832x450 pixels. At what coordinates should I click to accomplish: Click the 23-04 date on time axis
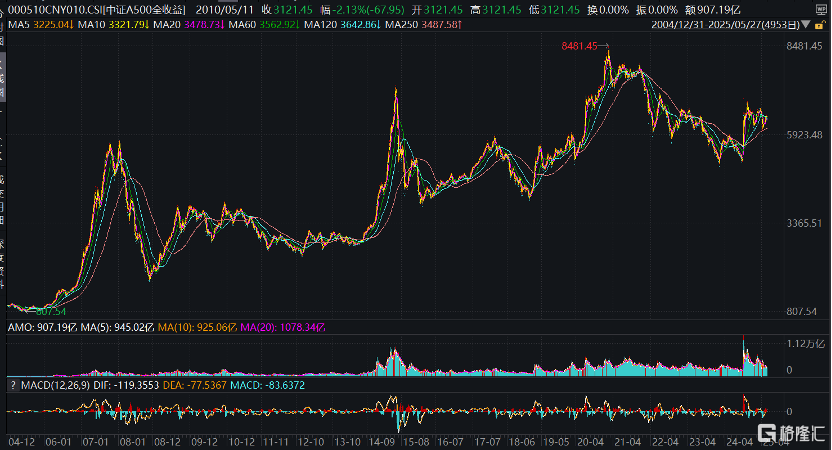(702, 442)
